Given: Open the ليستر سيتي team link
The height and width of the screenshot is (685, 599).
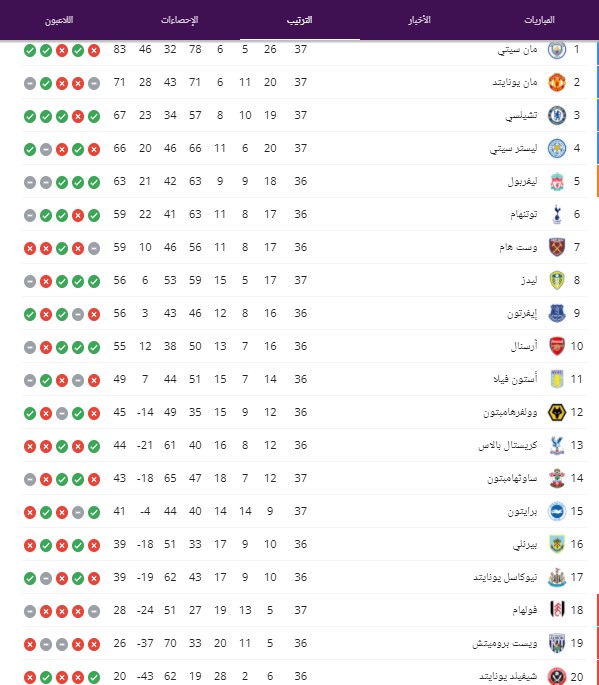Looking at the screenshot, I should coord(513,149).
